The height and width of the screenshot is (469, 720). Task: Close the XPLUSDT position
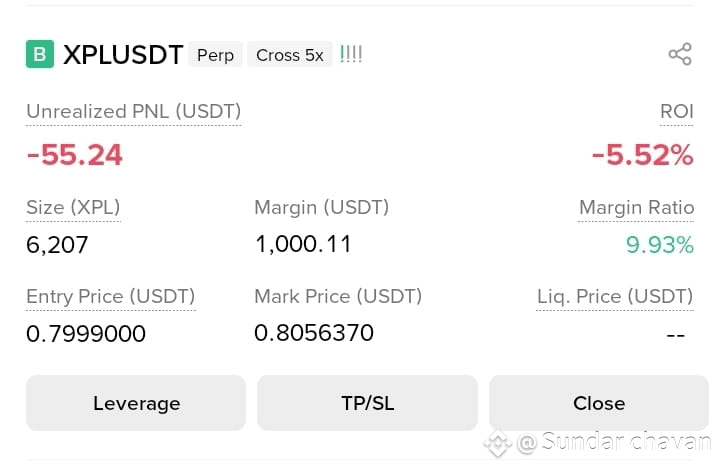click(x=599, y=403)
